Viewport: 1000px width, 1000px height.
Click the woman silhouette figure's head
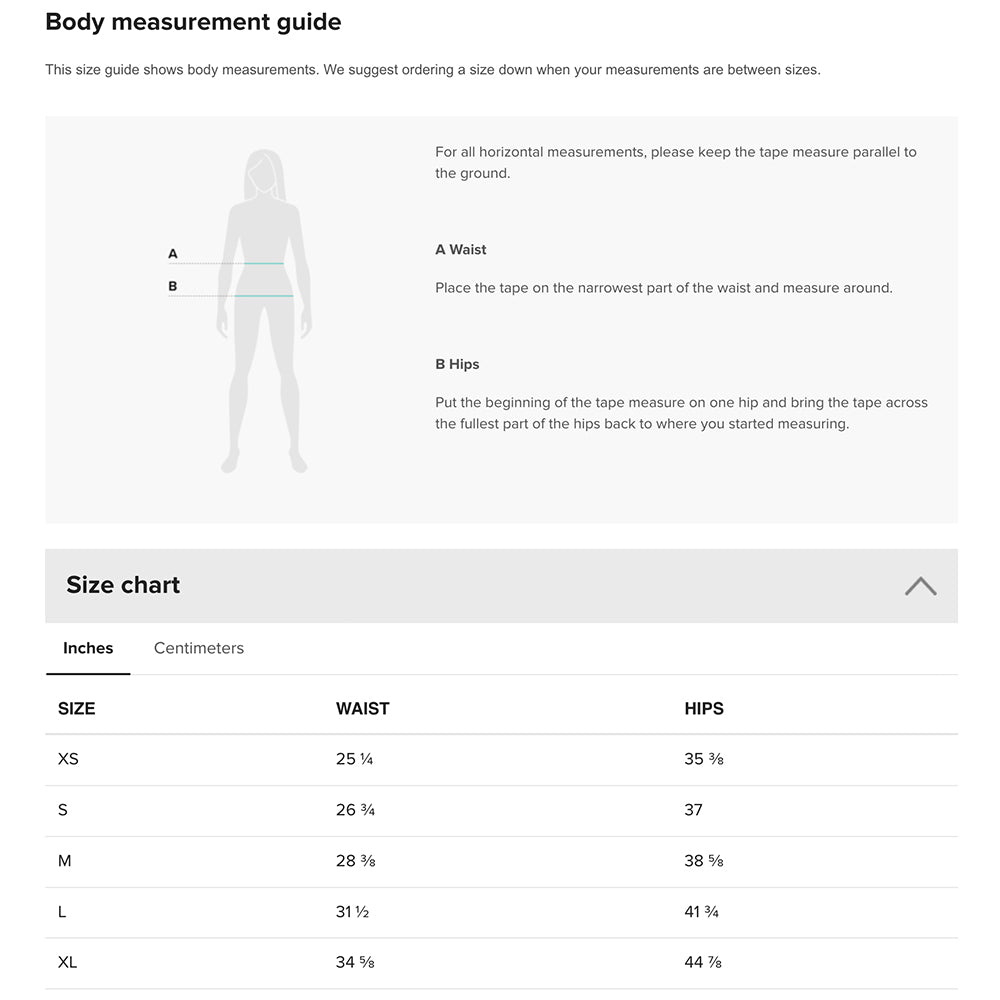[x=262, y=172]
